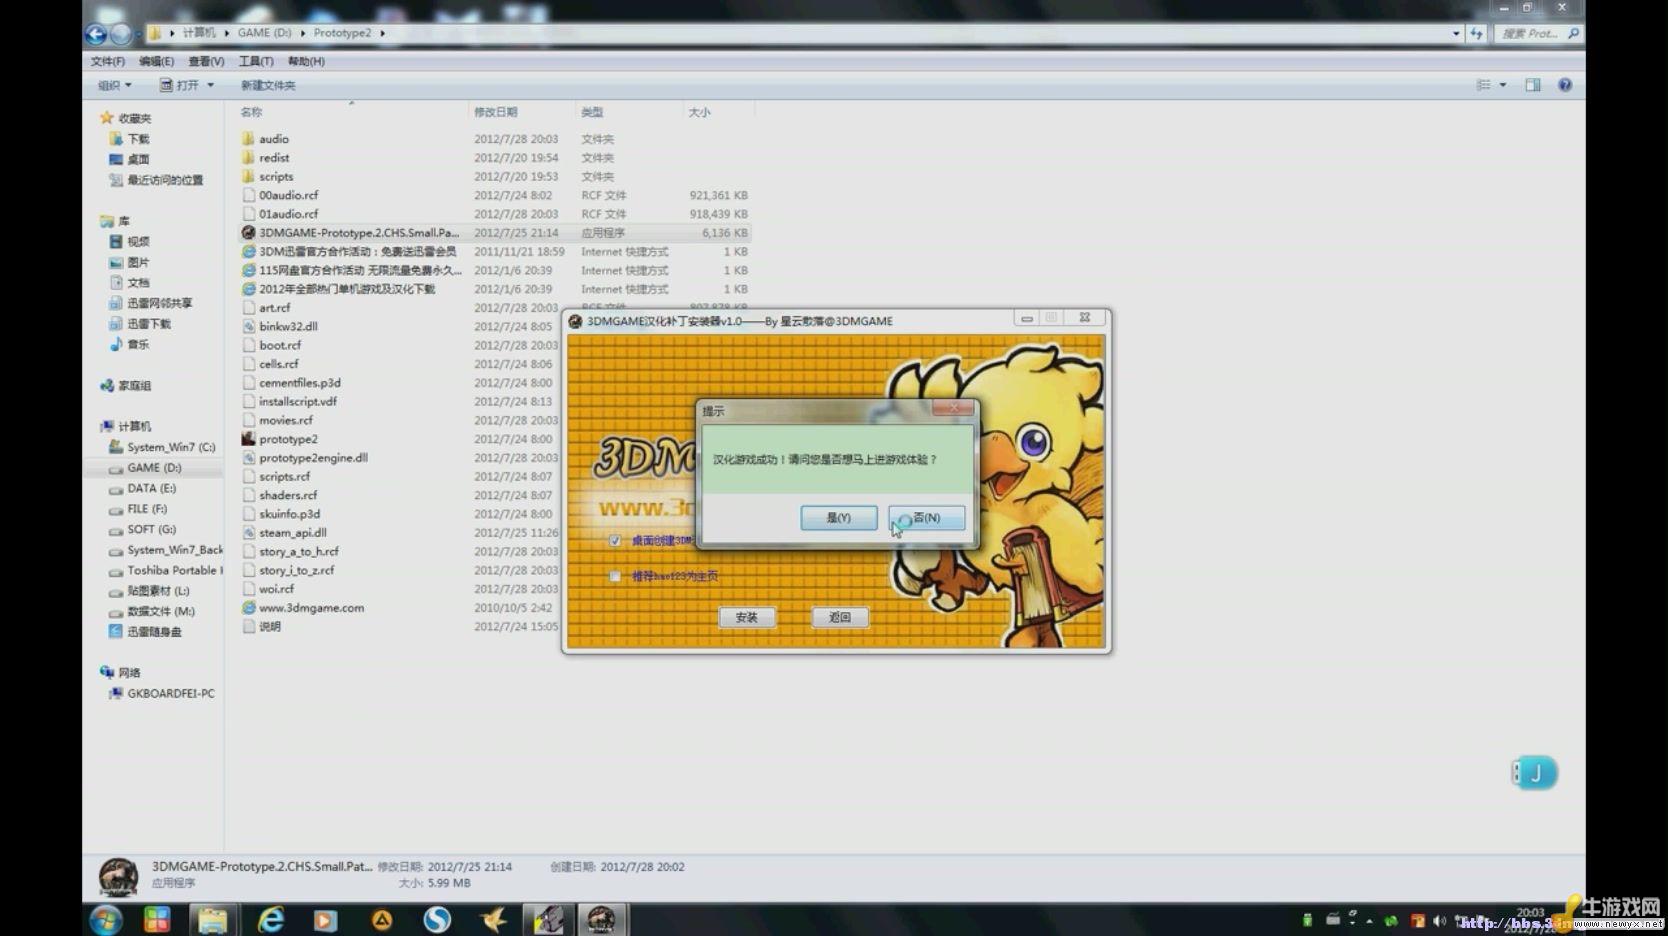Sort by the 大小 column header
The width and height of the screenshot is (1668, 936).
pyautogui.click(x=699, y=112)
